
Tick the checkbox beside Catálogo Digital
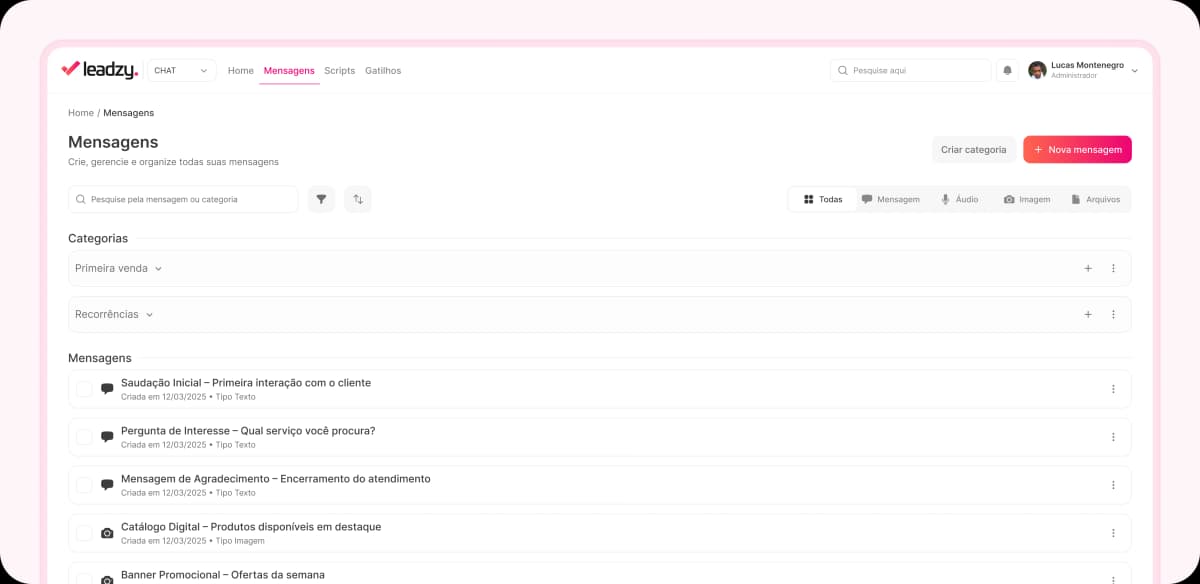pyautogui.click(x=84, y=533)
